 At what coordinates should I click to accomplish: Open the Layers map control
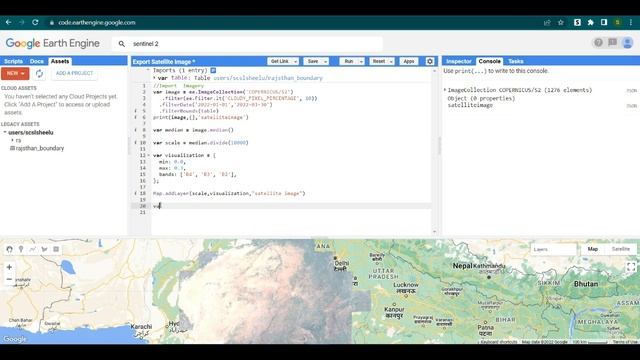tap(553, 249)
